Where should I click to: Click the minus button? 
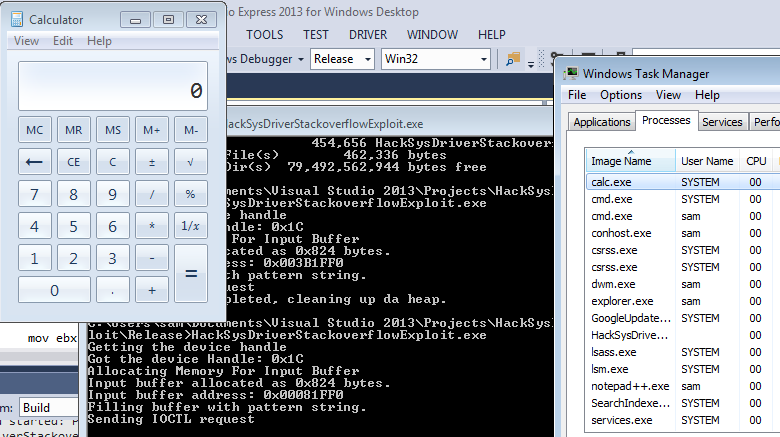point(152,258)
